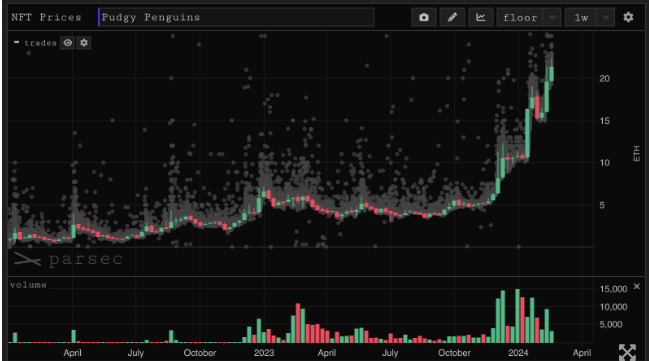Open the top-right settings gear
649x361 pixels.
(x=628, y=17)
